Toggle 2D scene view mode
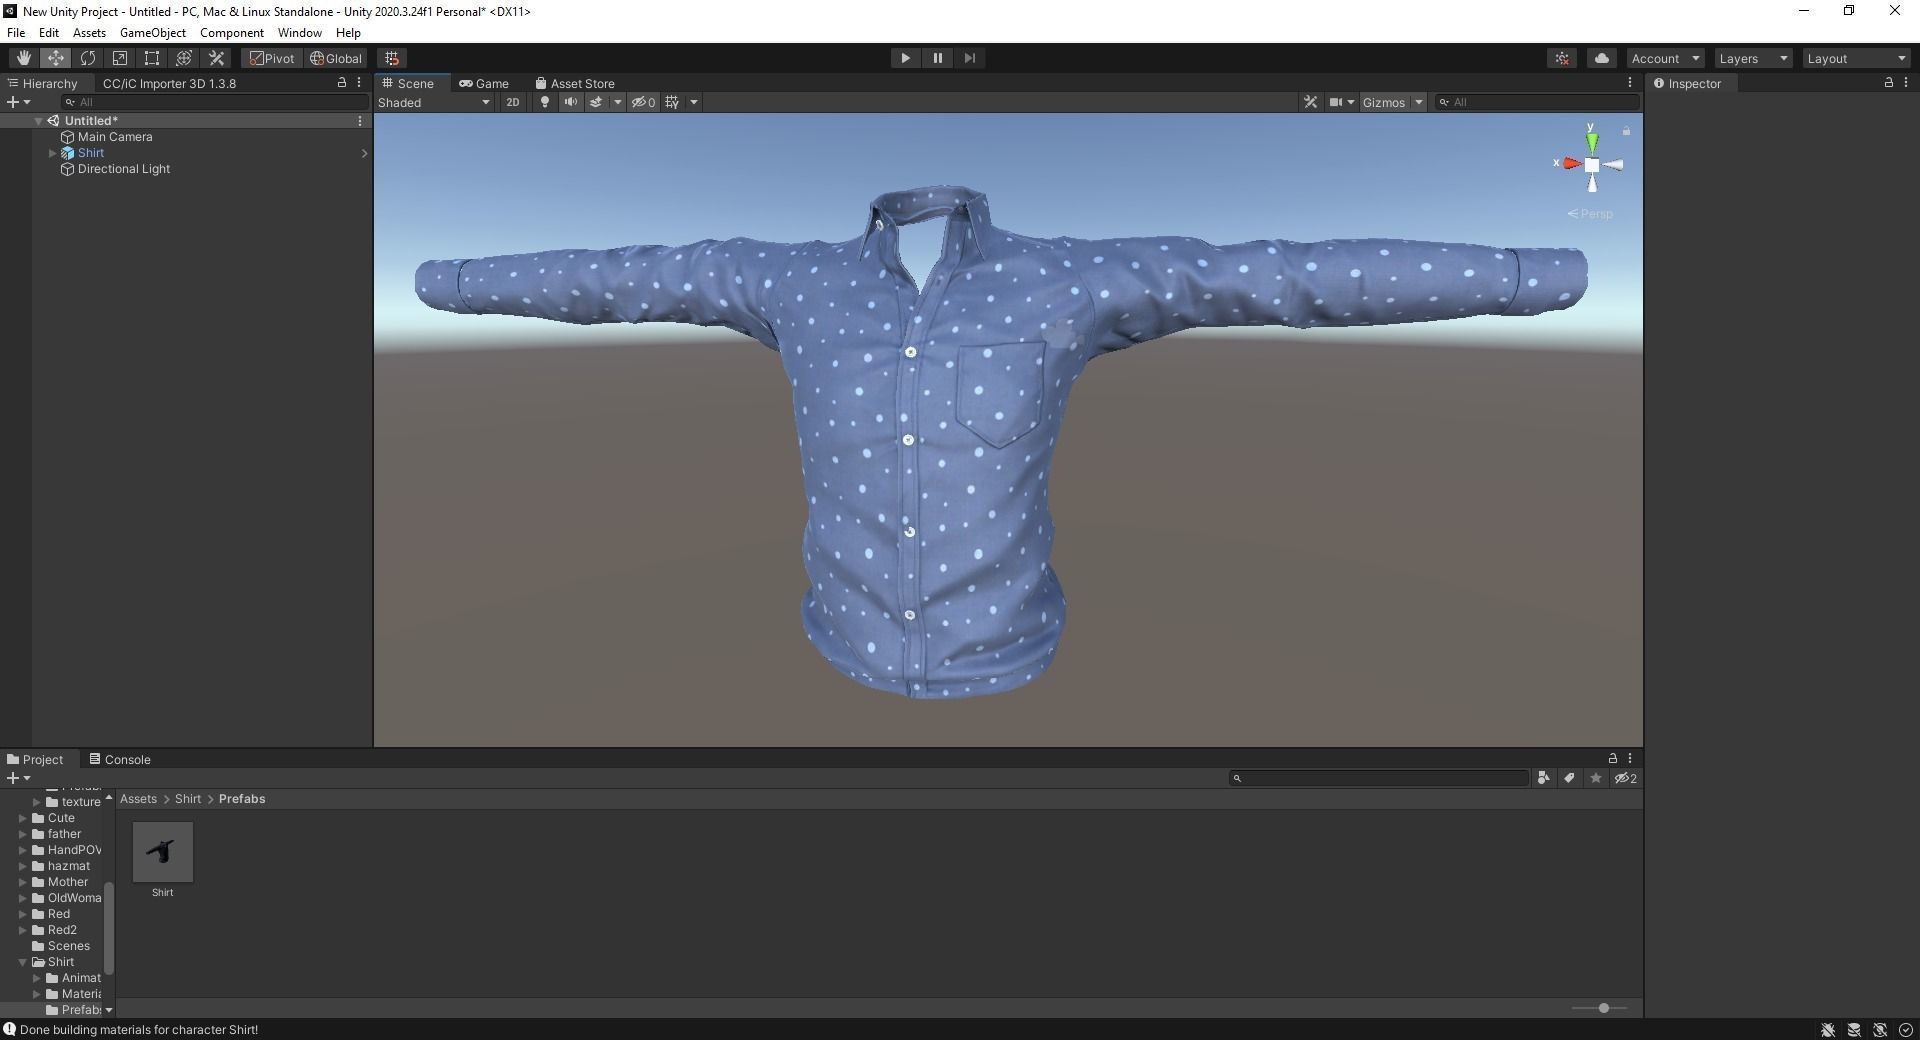The width and height of the screenshot is (1920, 1040). coord(512,102)
